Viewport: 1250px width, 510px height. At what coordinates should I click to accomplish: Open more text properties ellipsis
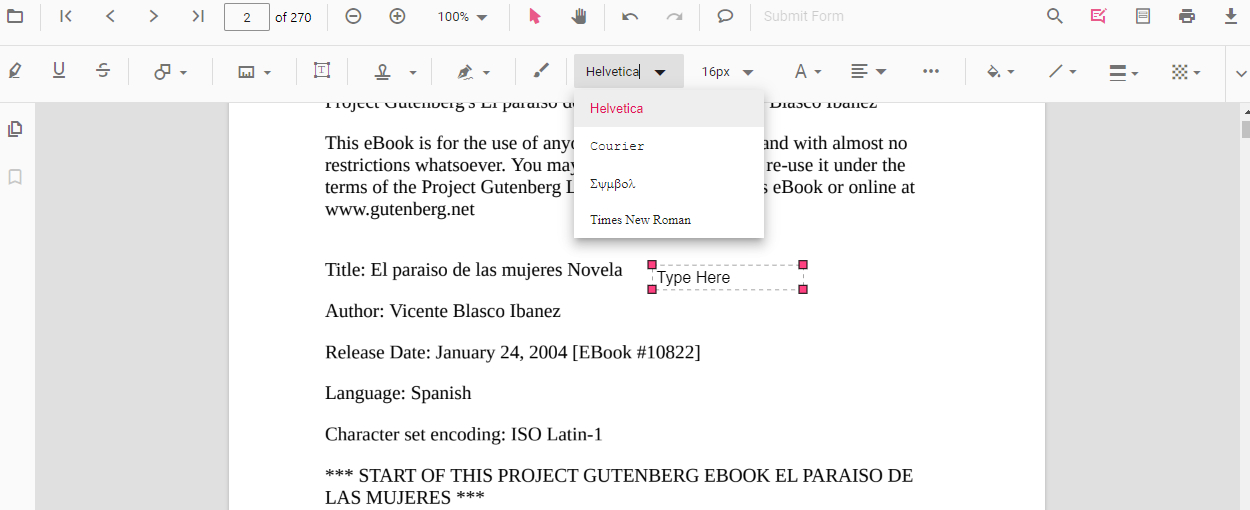point(930,71)
